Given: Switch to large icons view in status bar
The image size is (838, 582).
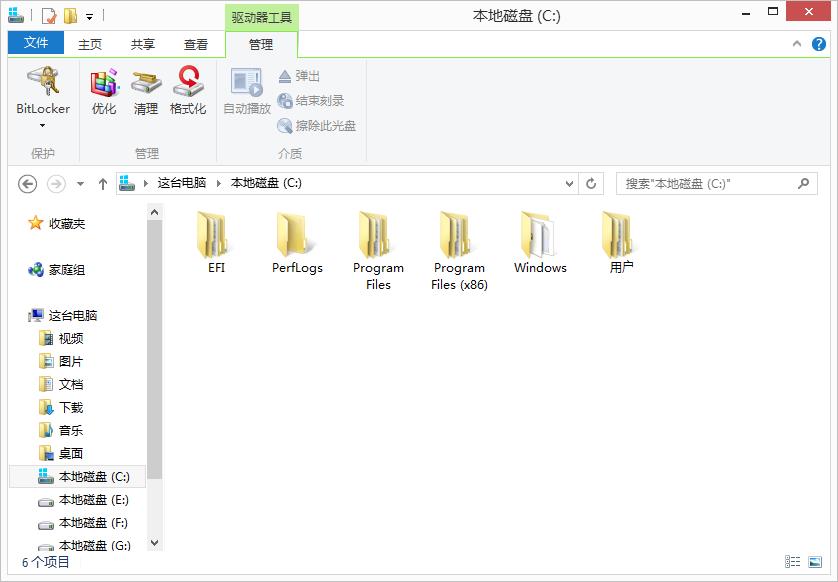Looking at the screenshot, I should (x=815, y=562).
